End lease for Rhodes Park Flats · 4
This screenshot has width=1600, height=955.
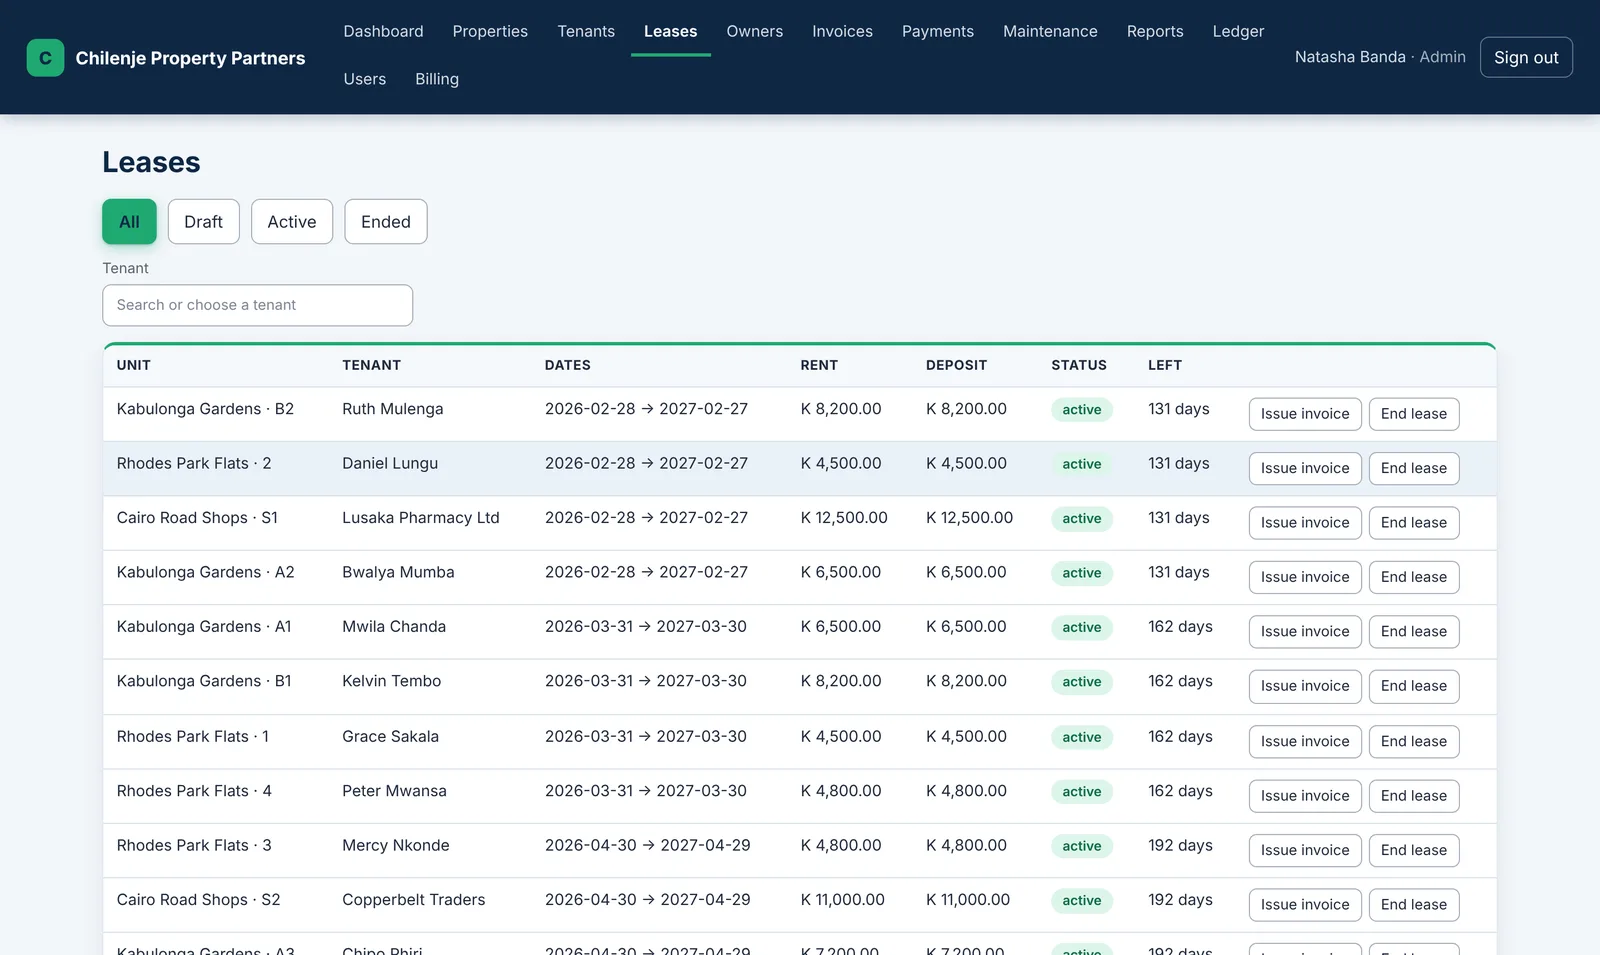[x=1414, y=796]
